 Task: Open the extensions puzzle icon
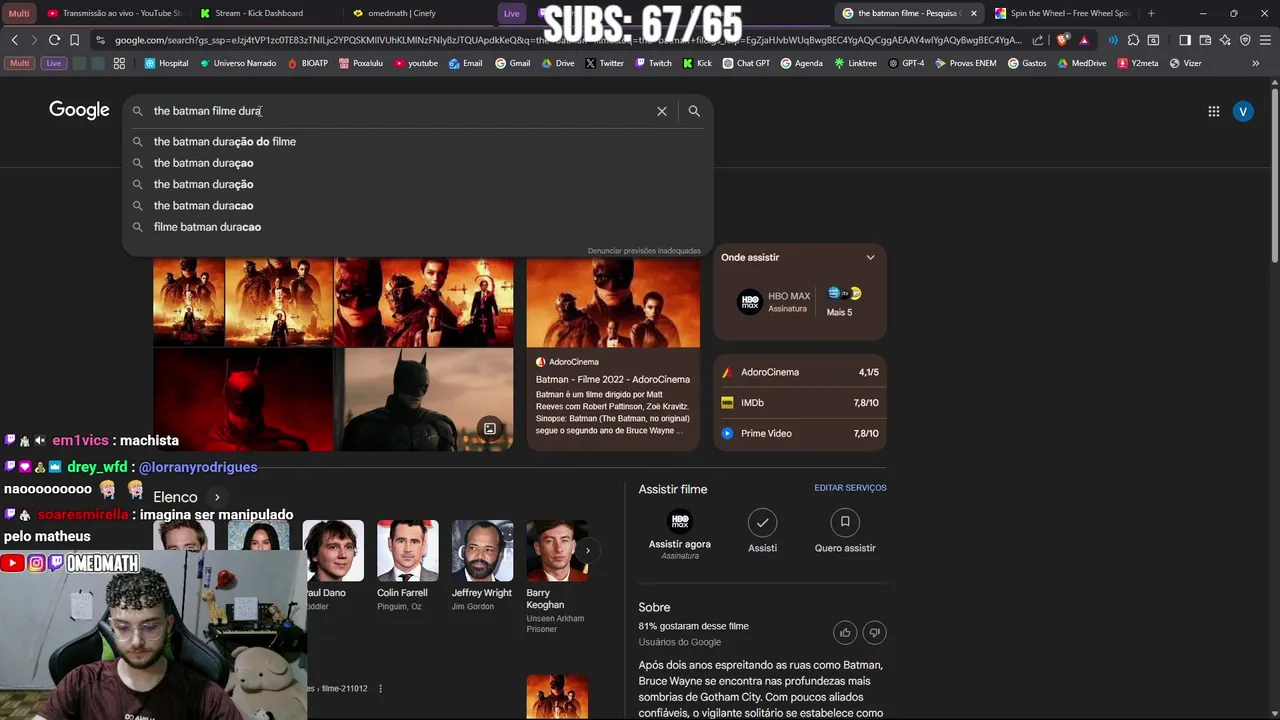point(1133,40)
